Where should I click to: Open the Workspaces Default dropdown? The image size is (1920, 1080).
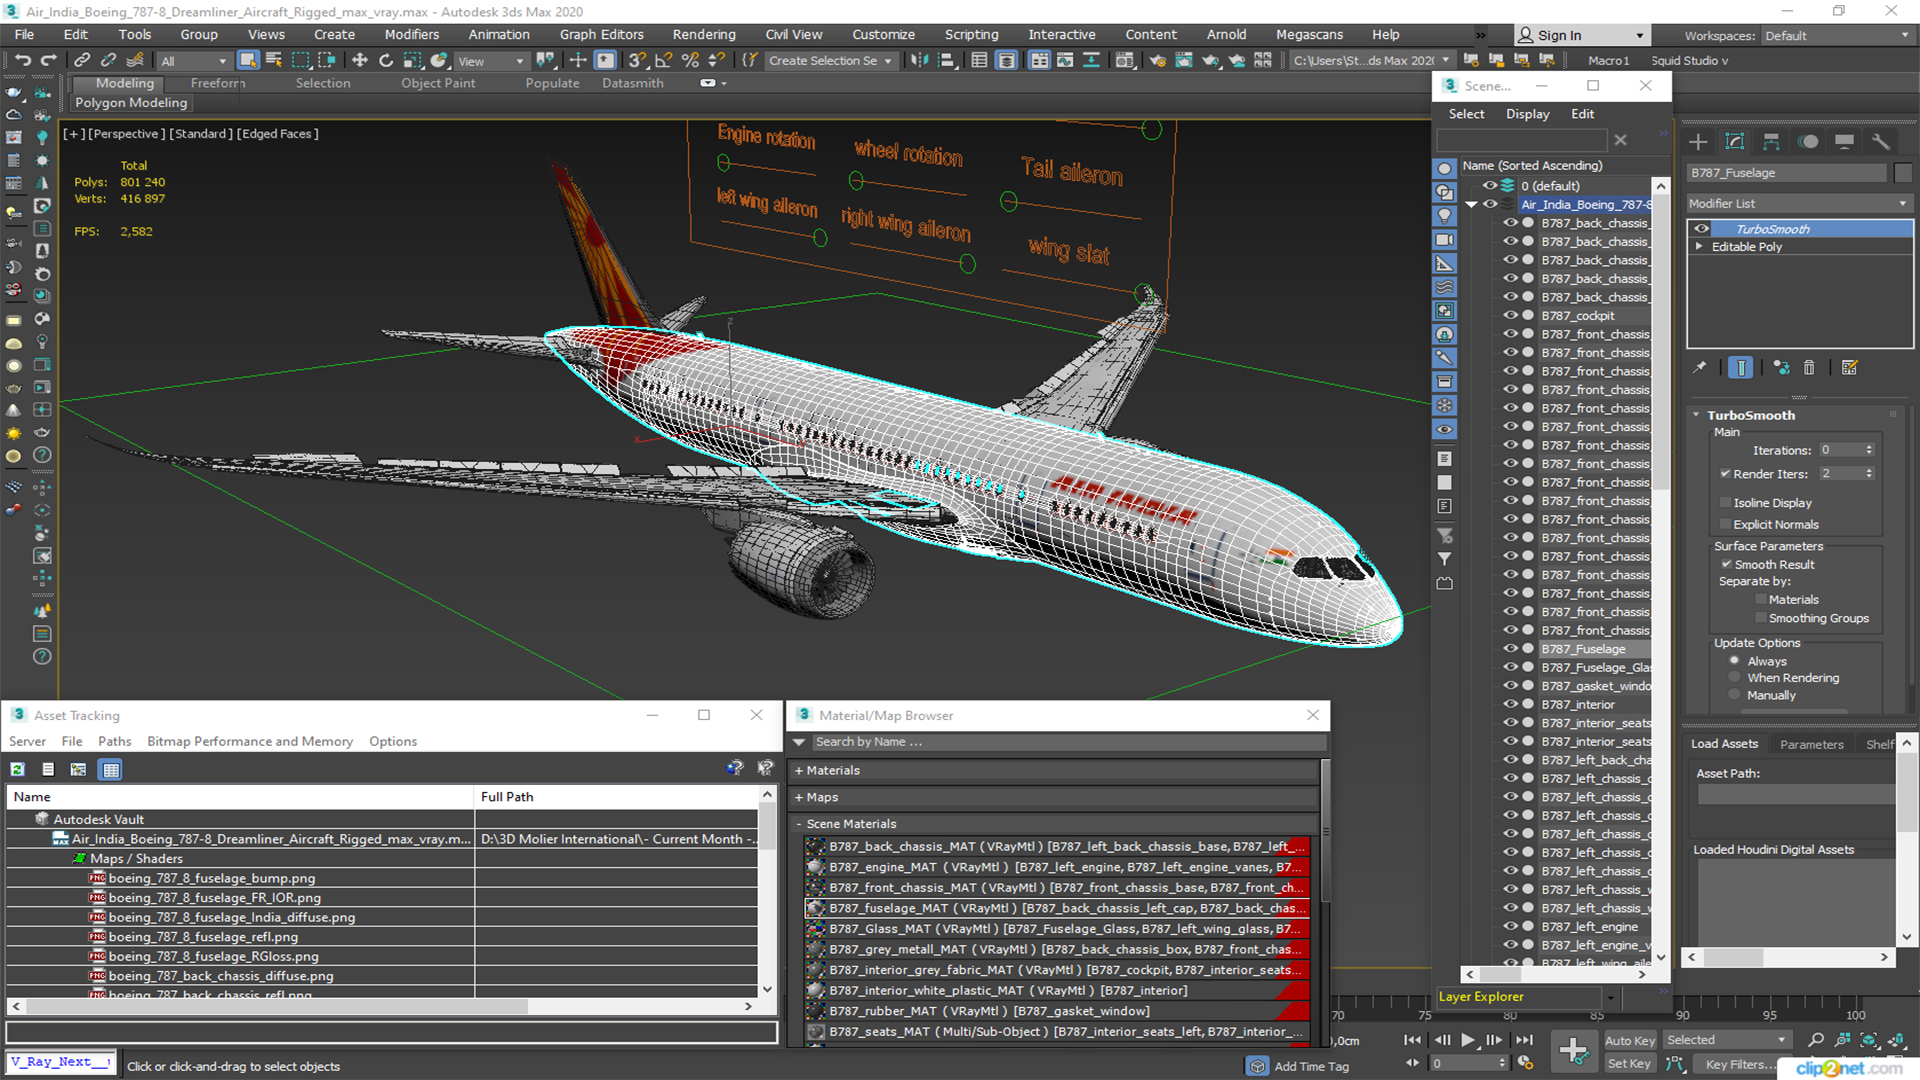[x=1836, y=36]
